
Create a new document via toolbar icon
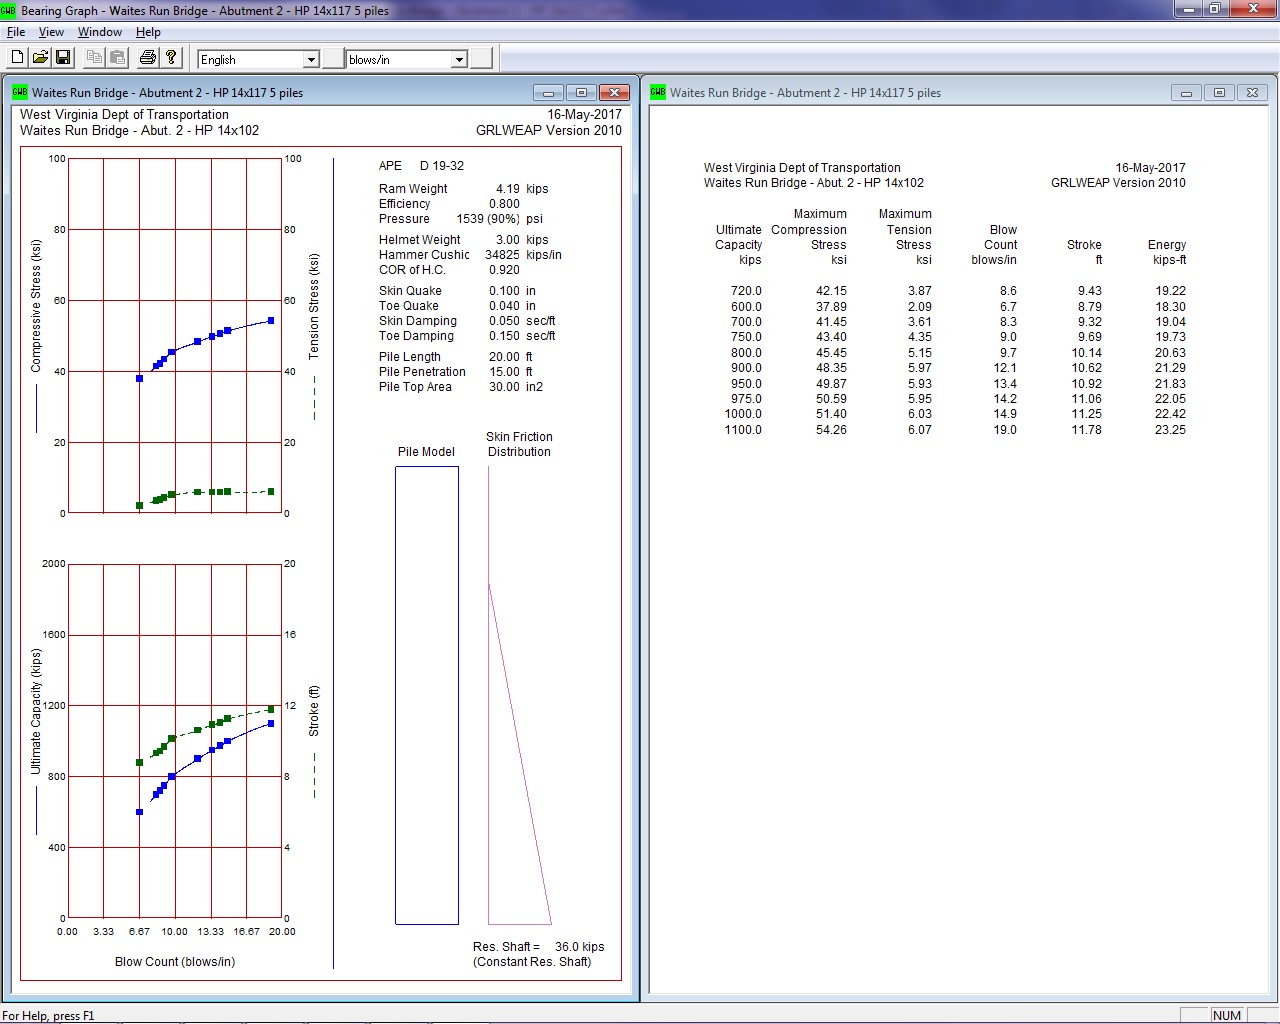tap(16, 57)
